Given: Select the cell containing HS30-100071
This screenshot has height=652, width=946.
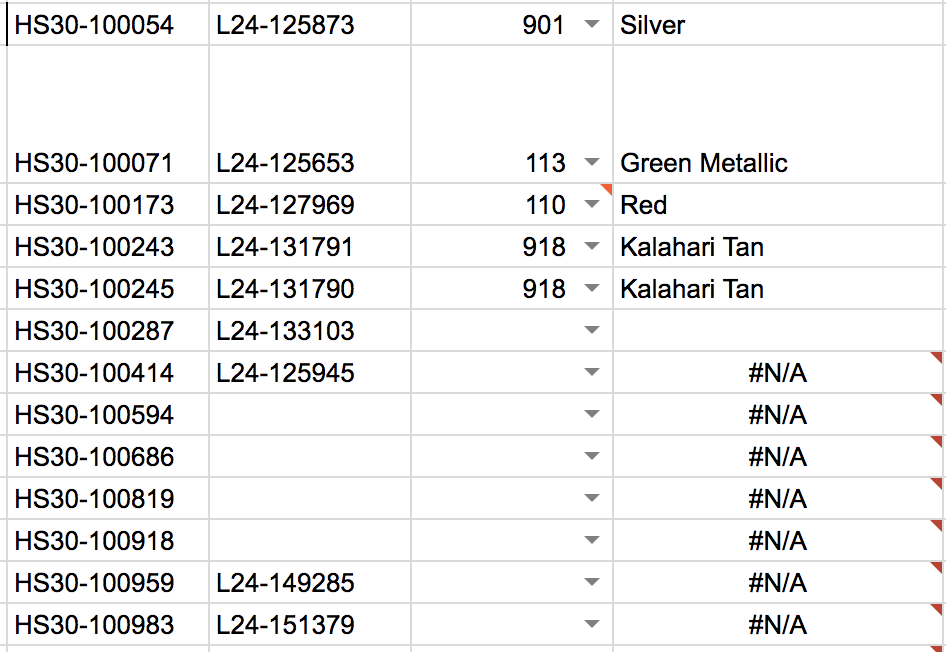Looking at the screenshot, I should 94,163.
